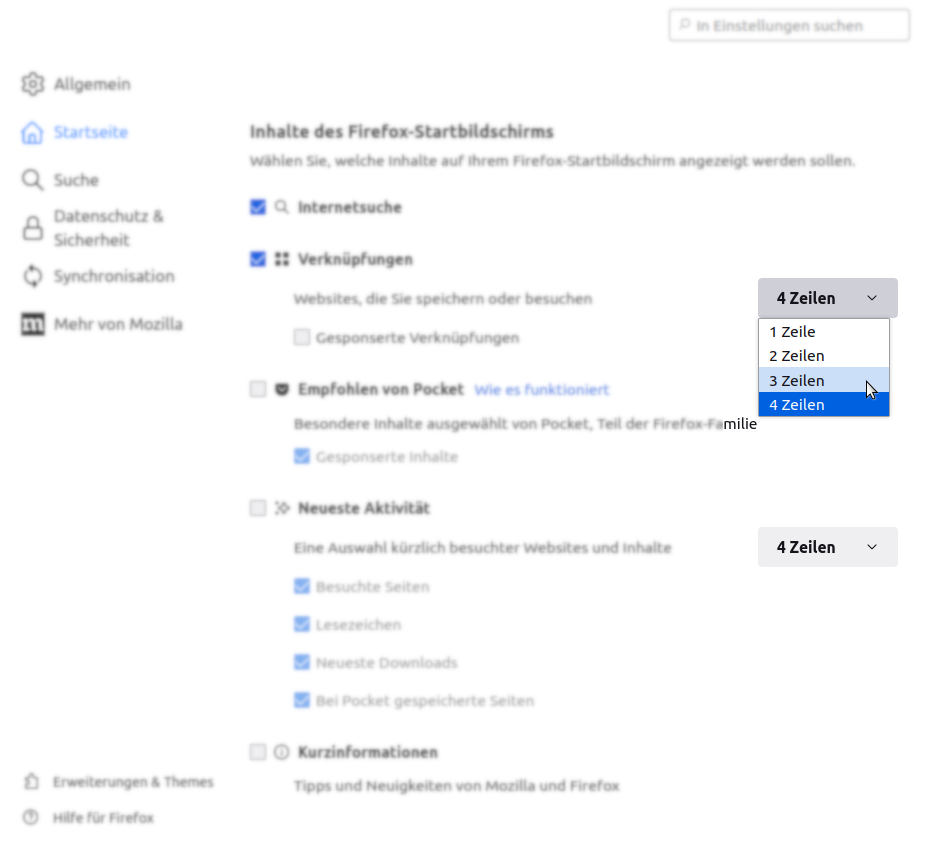Click the Synchronisation arrows icon
Image resolution: width=936 pixels, height=855 pixels.
tap(33, 276)
